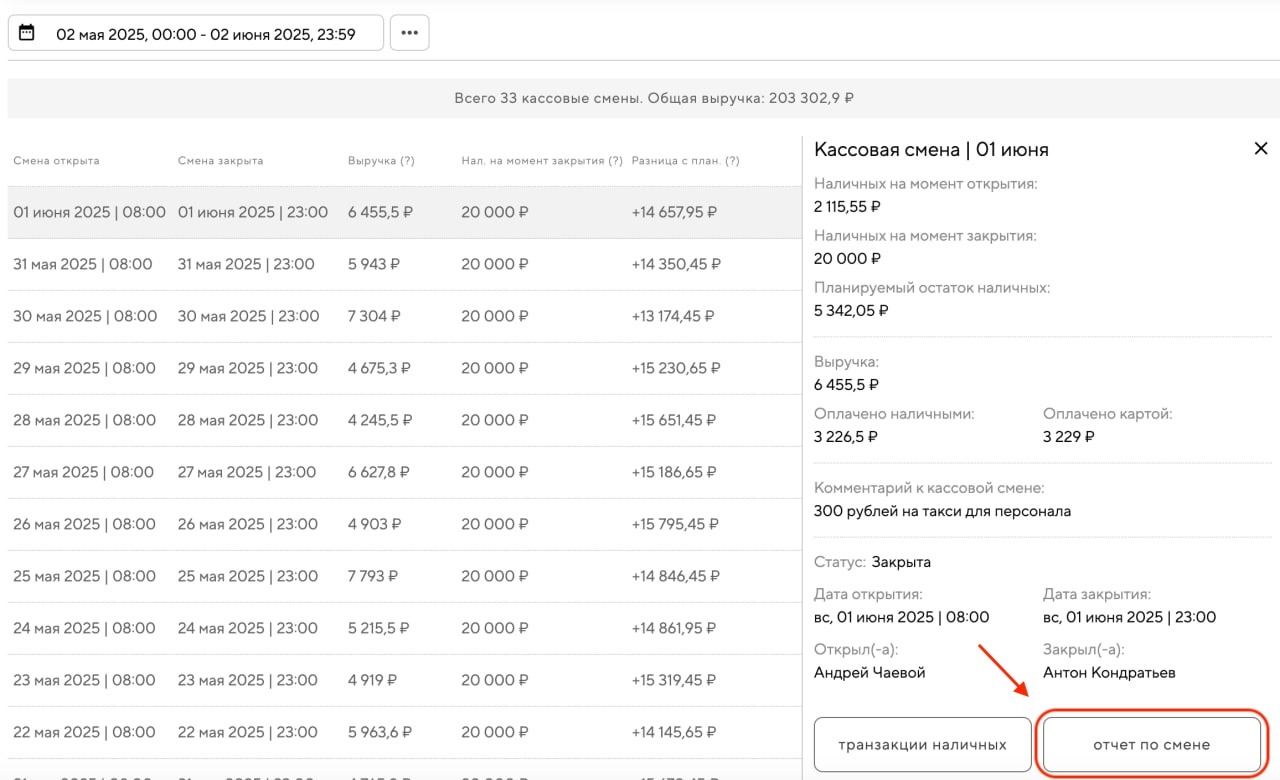Sort by 'Смена открыта' column header
The image size is (1280, 780).
click(x=56, y=161)
